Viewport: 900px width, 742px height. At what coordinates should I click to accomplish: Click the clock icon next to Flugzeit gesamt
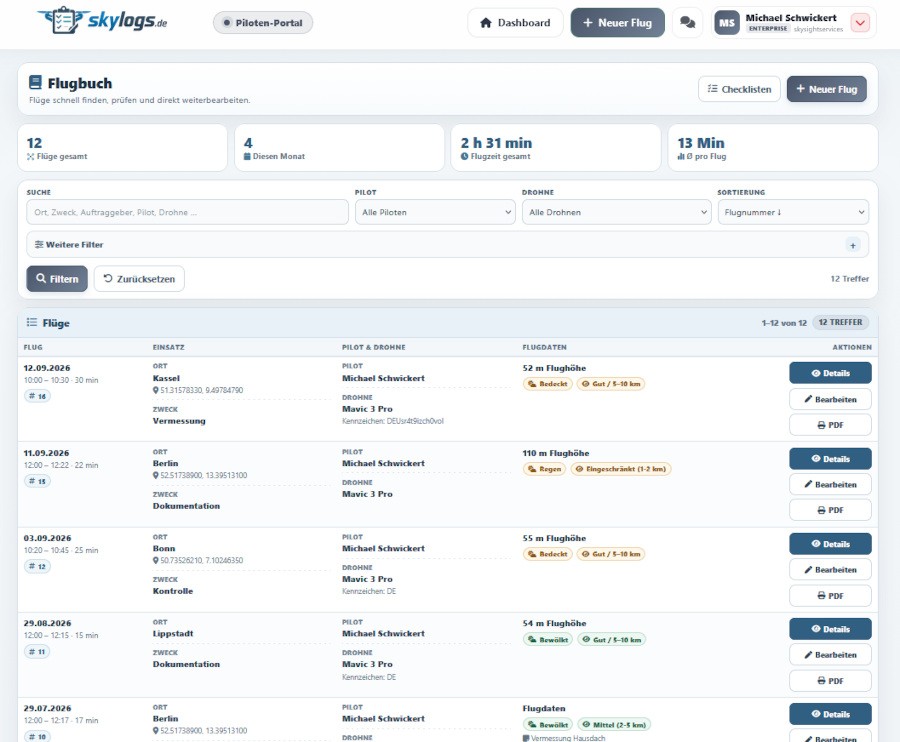[x=464, y=156]
